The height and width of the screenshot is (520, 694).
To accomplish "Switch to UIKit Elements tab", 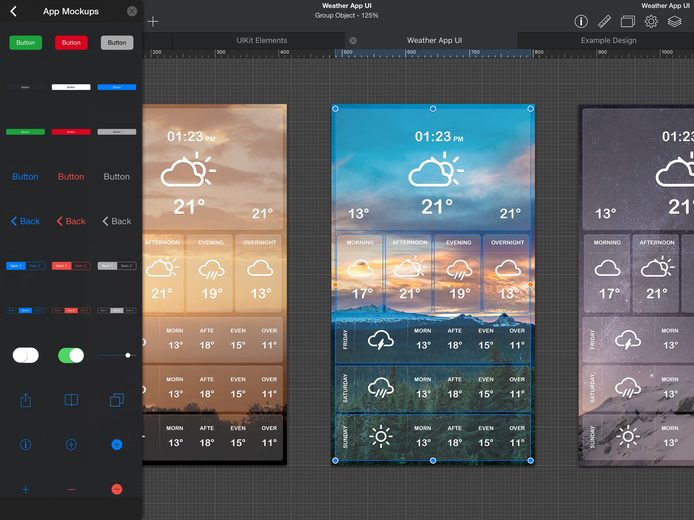I will (262, 40).
